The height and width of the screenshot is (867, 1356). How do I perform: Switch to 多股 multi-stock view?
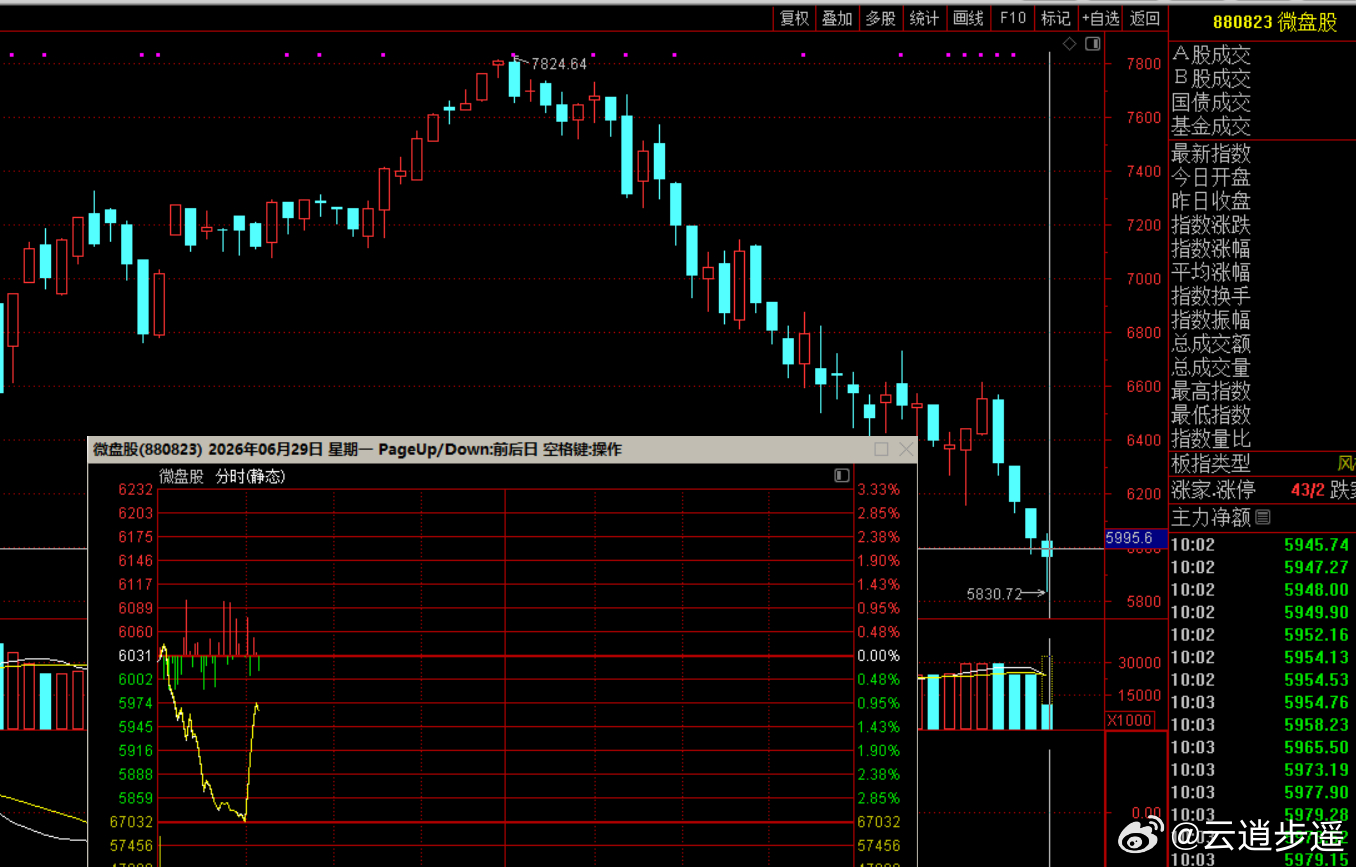[881, 18]
